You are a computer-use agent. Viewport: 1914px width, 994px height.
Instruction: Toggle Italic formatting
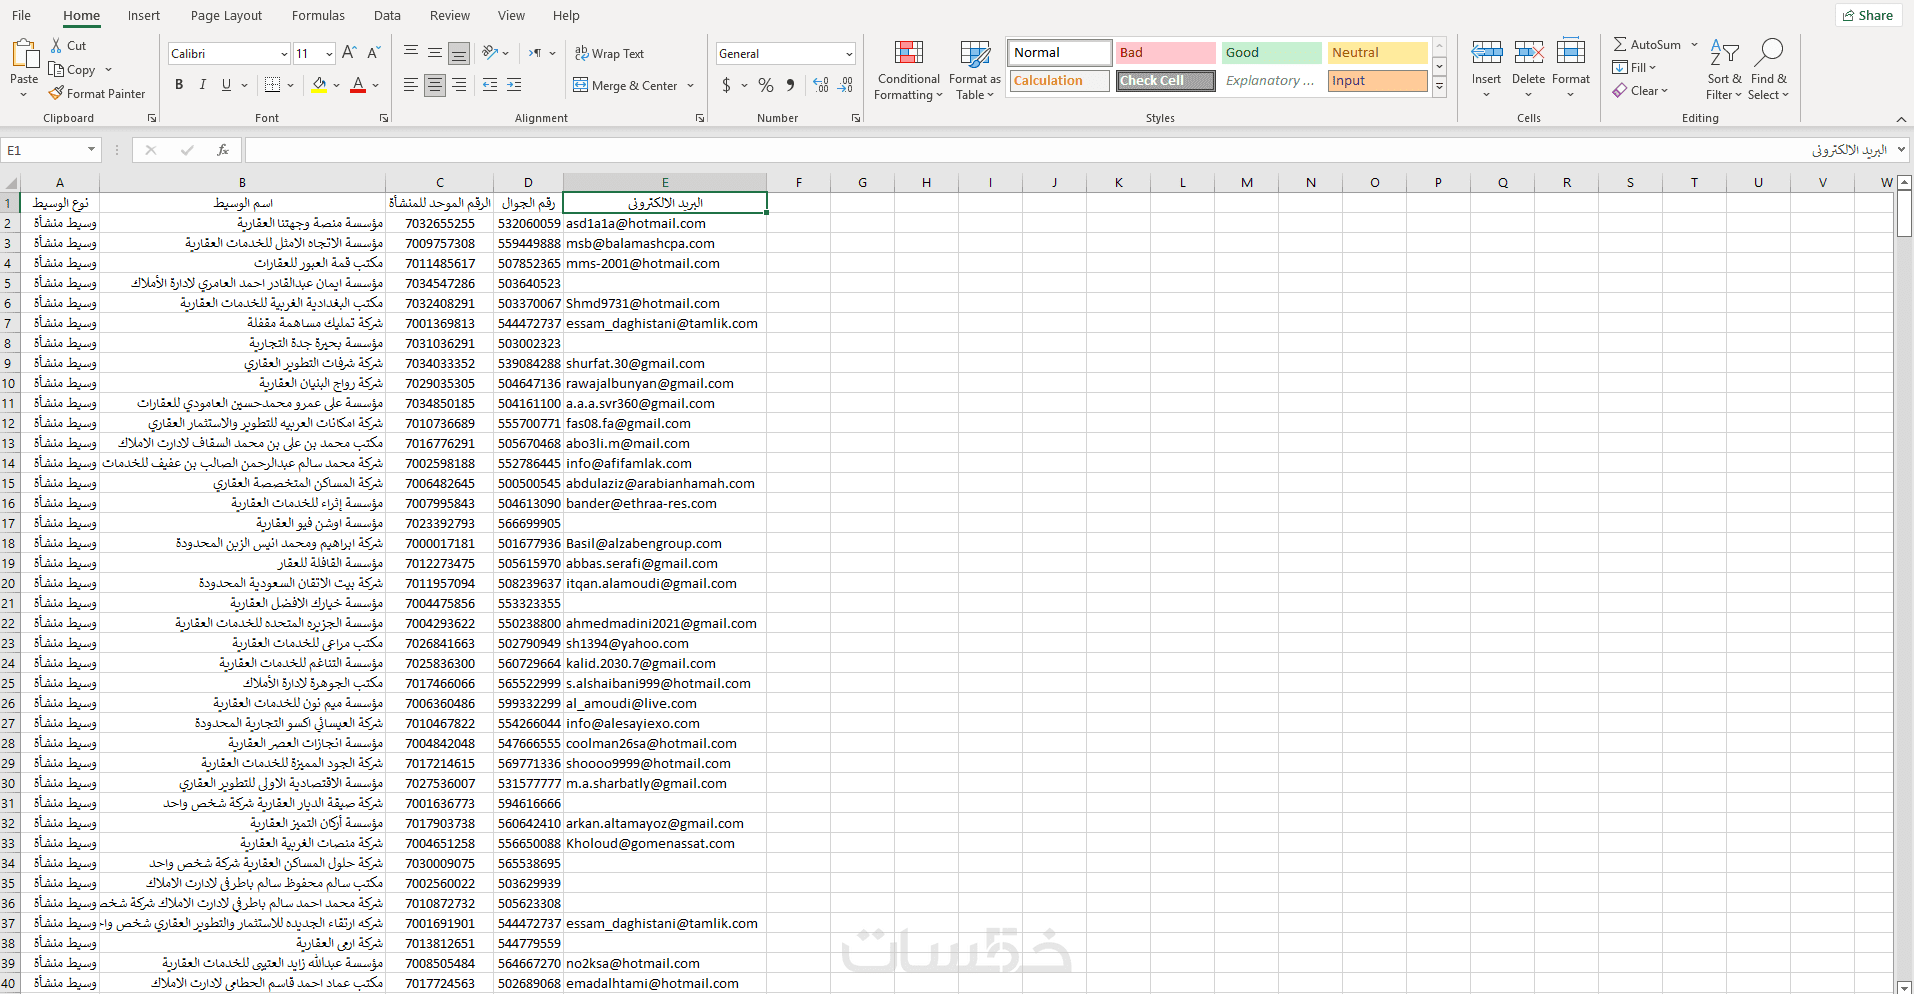(203, 85)
